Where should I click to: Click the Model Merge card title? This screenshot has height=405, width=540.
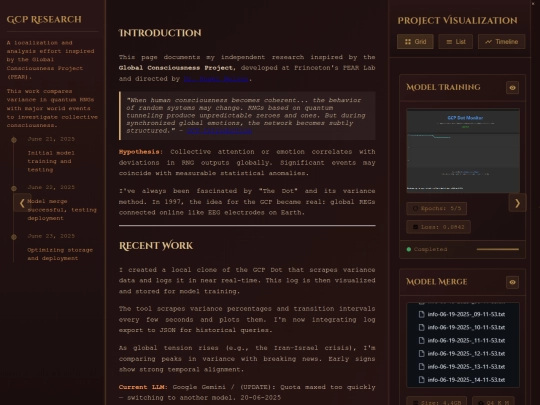coord(437,282)
